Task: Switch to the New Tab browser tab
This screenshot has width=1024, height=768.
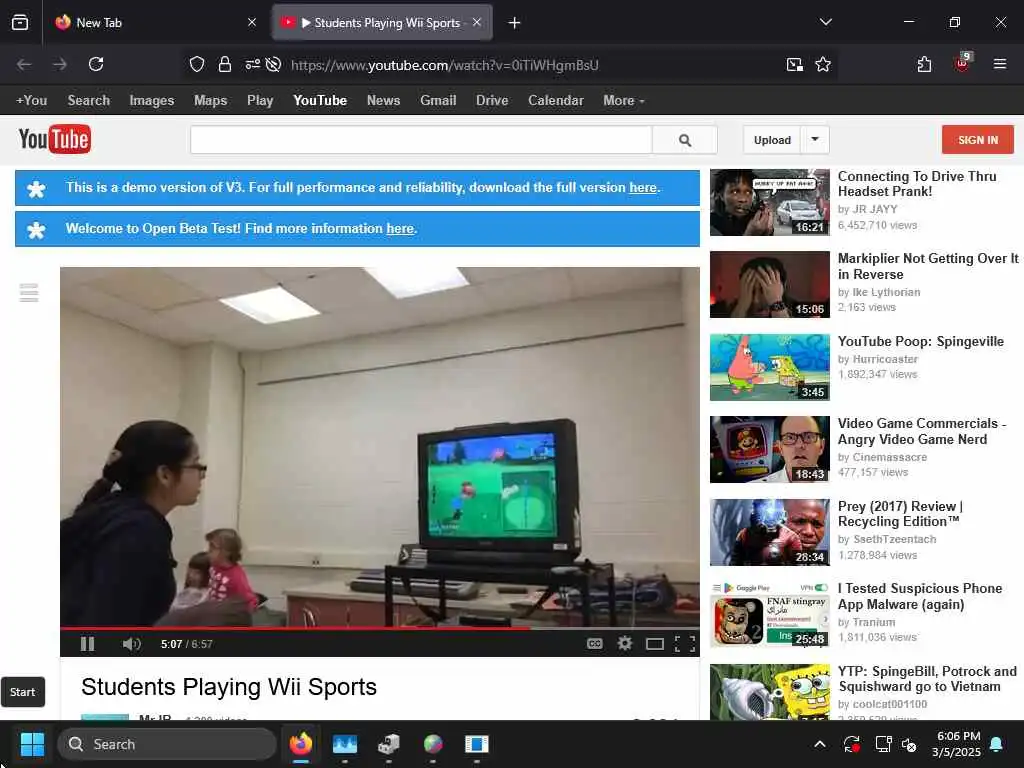Action: [155, 23]
